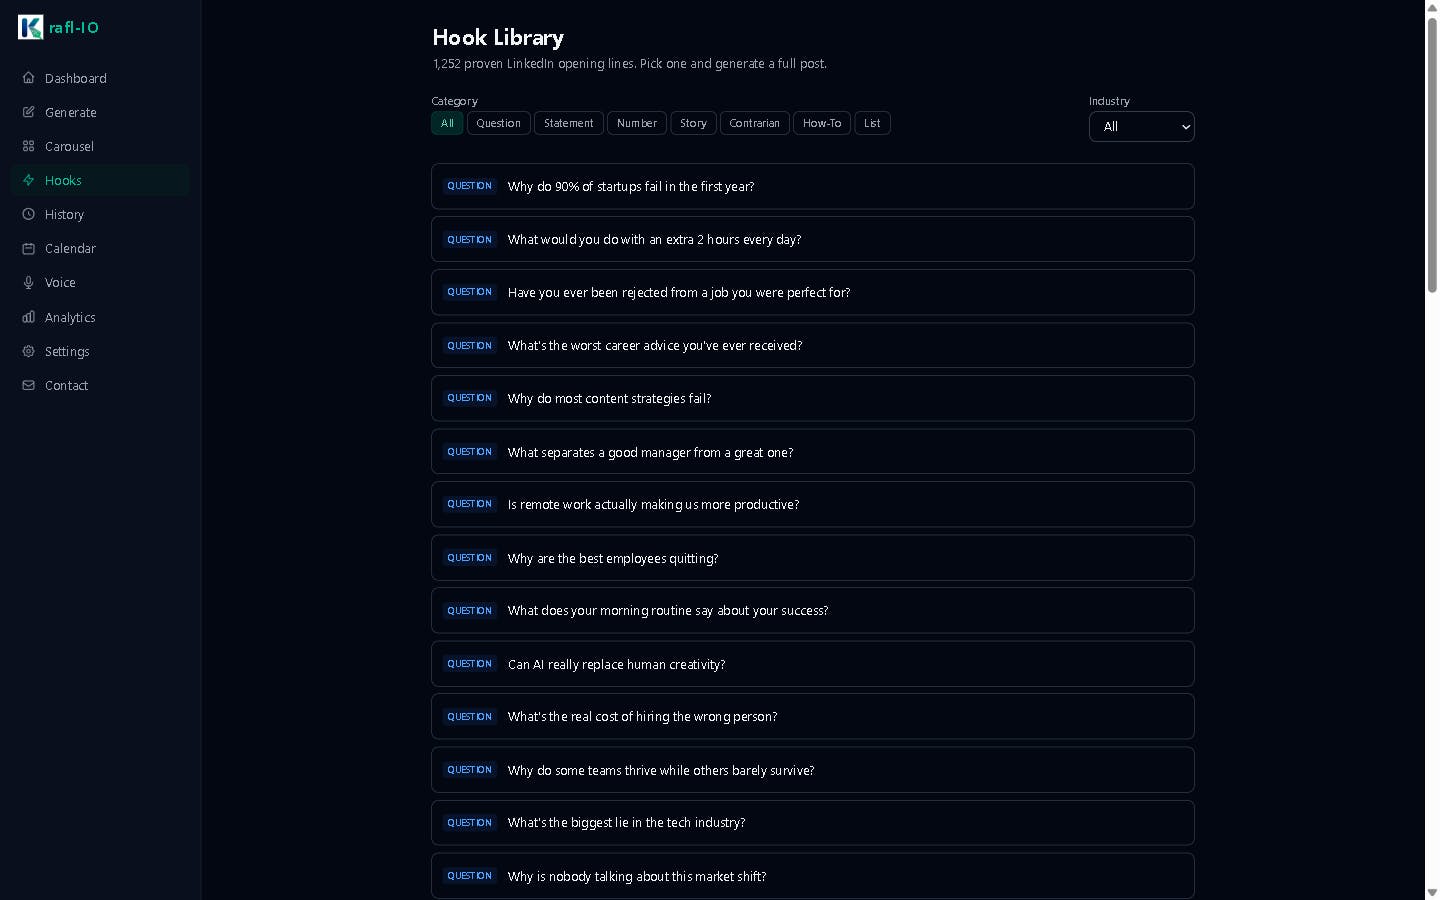
Task: Pick hook about being rejected from a job
Action: pyautogui.click(x=812, y=292)
